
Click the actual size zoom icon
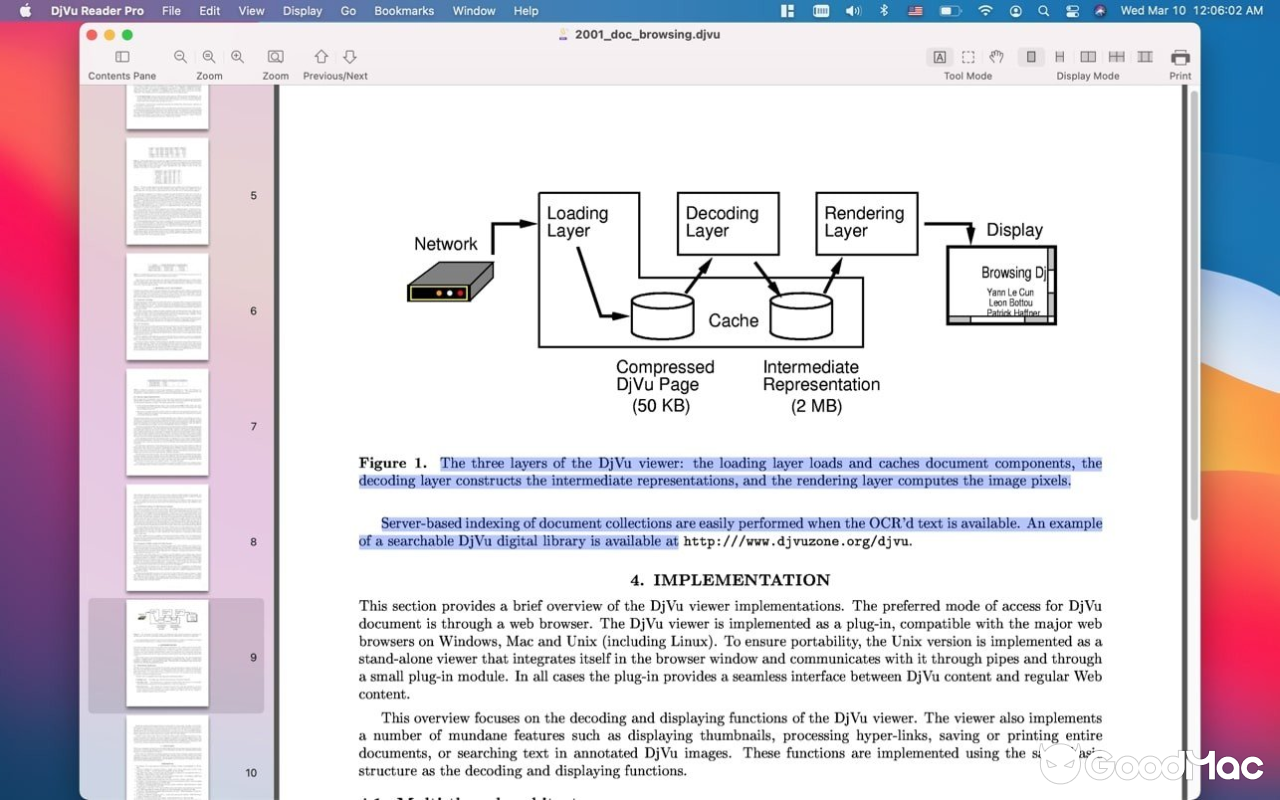[209, 57]
